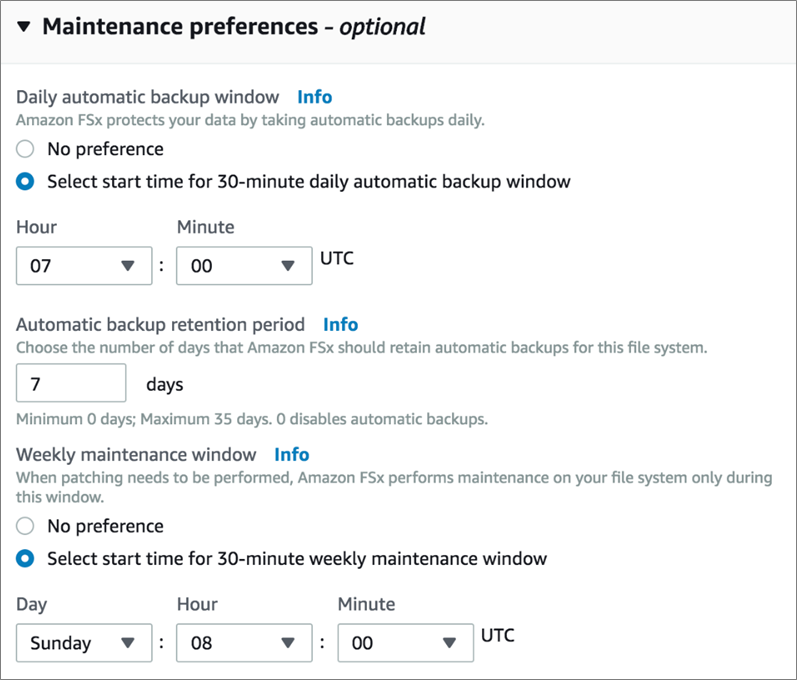Click the arrow on the Sunday dropdown
This screenshot has height=680, width=797.
pyautogui.click(x=128, y=643)
